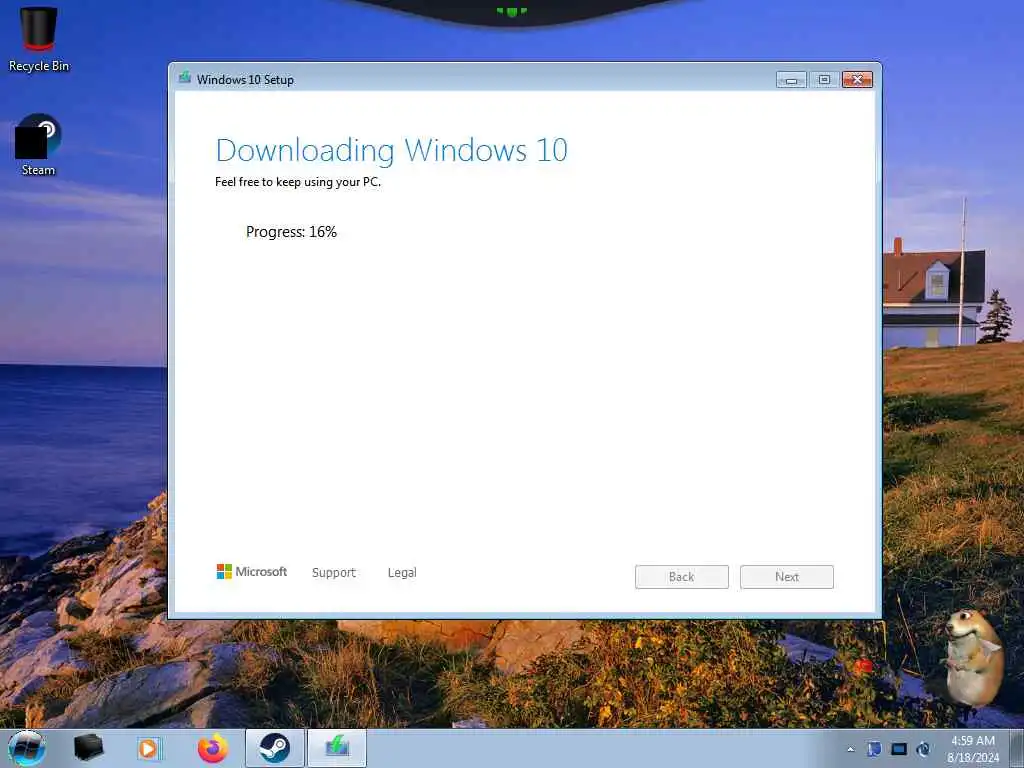Open the Steam desktop shortcut
Viewport: 1024px width, 768px height.
38,145
